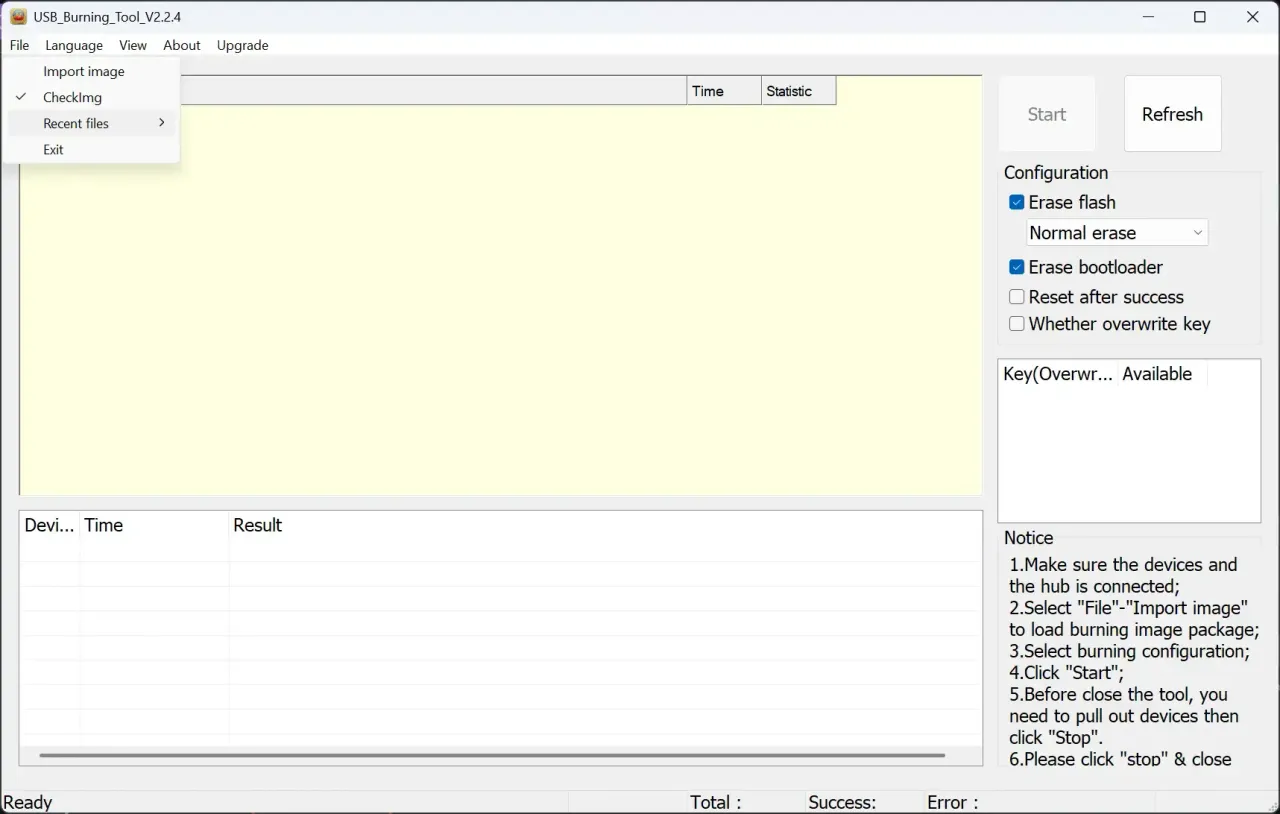This screenshot has height=814, width=1280.
Task: Open the Upgrade menu
Action: pos(243,45)
